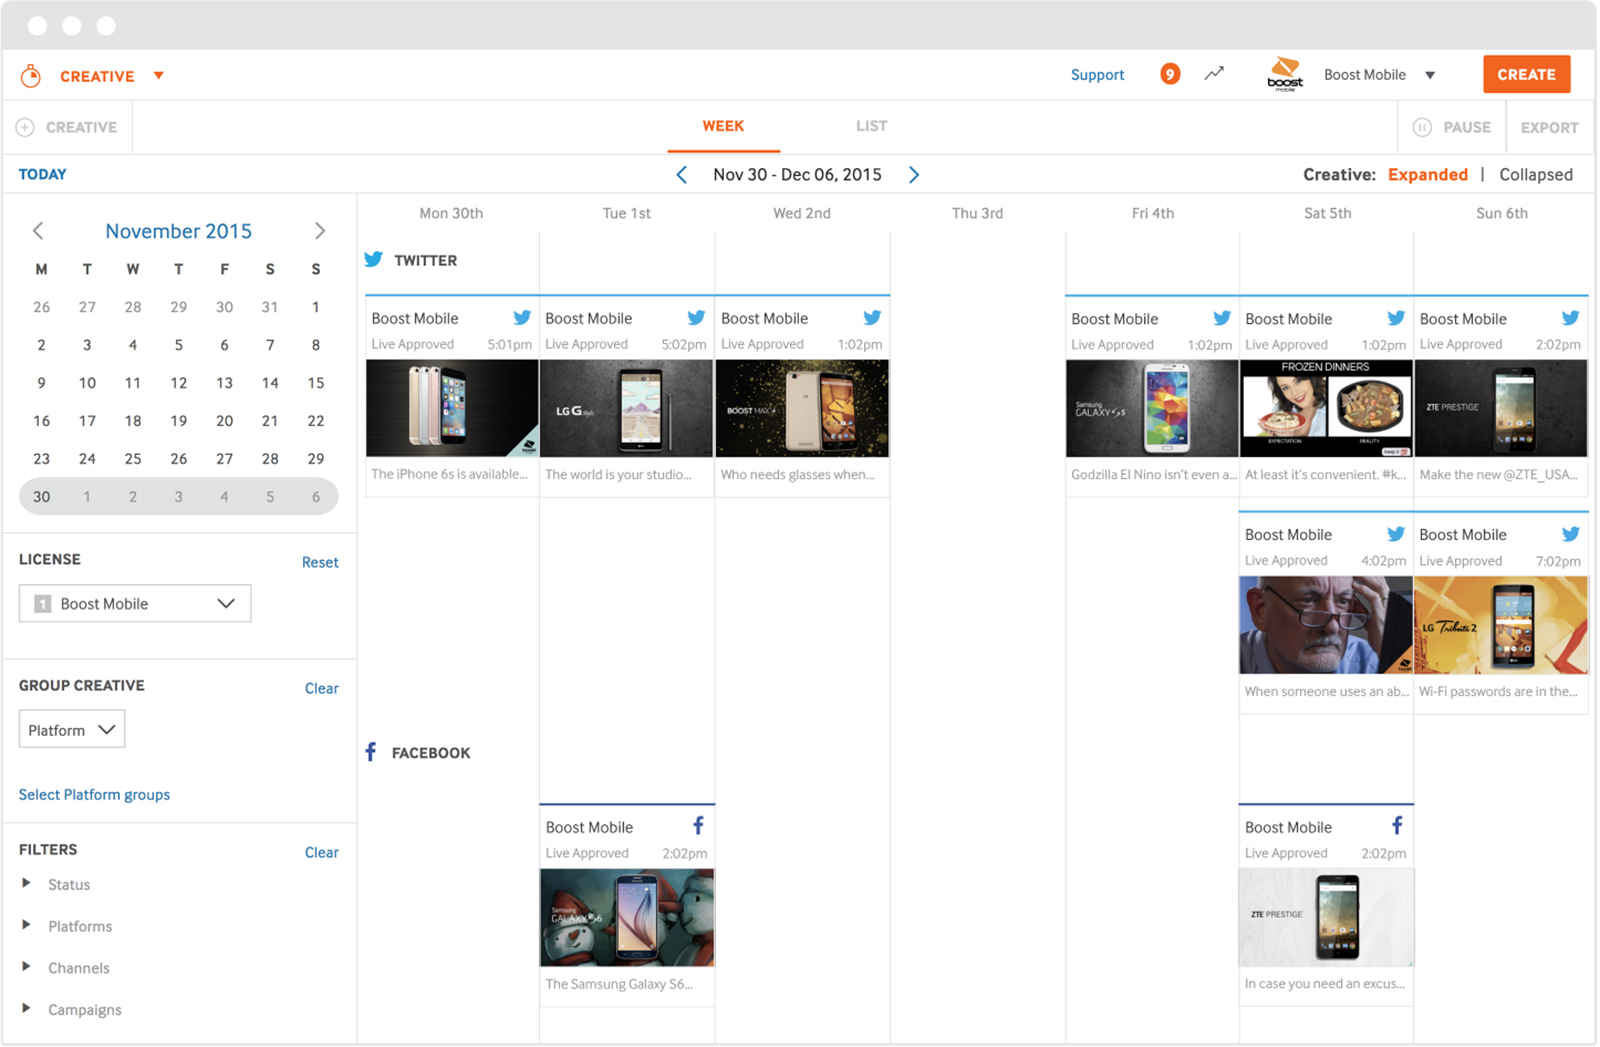Open the LG Tribute 2 post thumbnail
Screen dimensions: 1600x1047
pos(1501,625)
